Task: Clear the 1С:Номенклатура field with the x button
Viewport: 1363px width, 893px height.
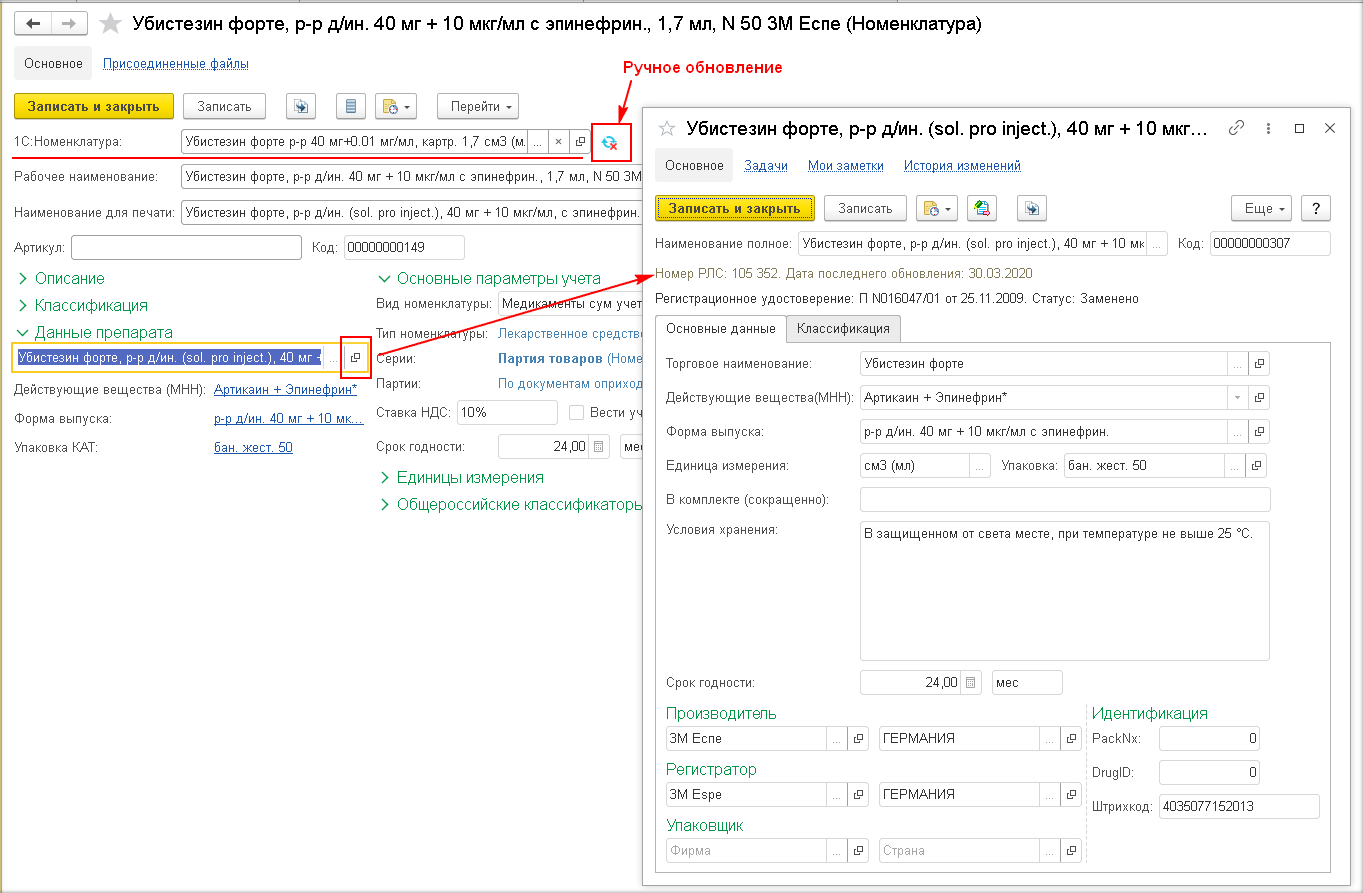Action: pos(558,142)
